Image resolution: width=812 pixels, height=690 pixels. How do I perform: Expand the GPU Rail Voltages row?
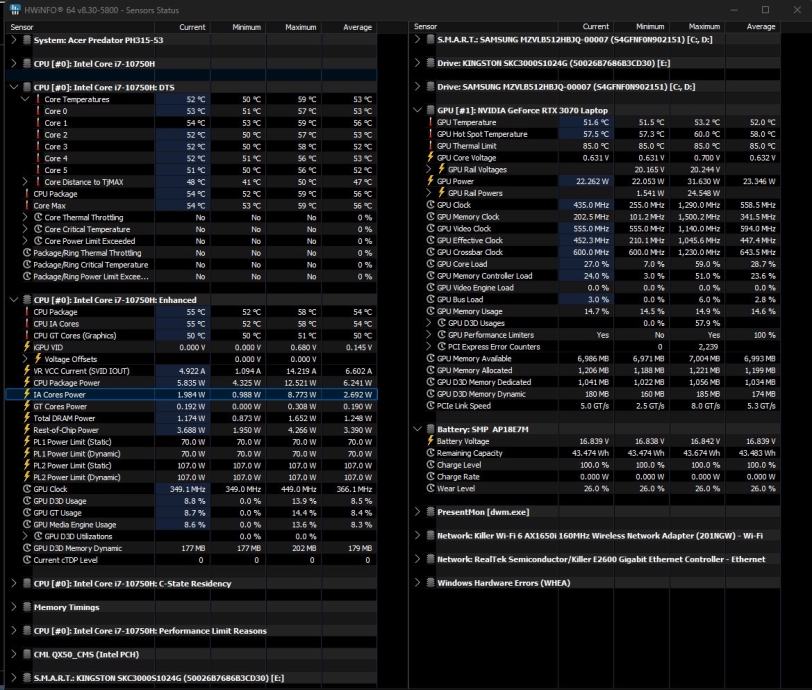[x=429, y=169]
